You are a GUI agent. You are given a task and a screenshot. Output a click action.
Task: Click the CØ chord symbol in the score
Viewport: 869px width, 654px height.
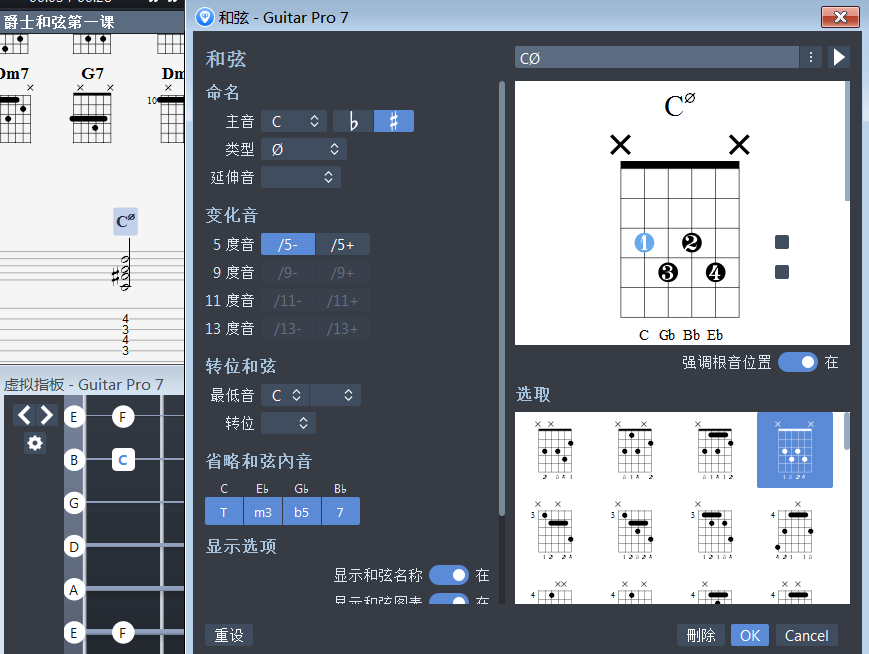click(123, 221)
